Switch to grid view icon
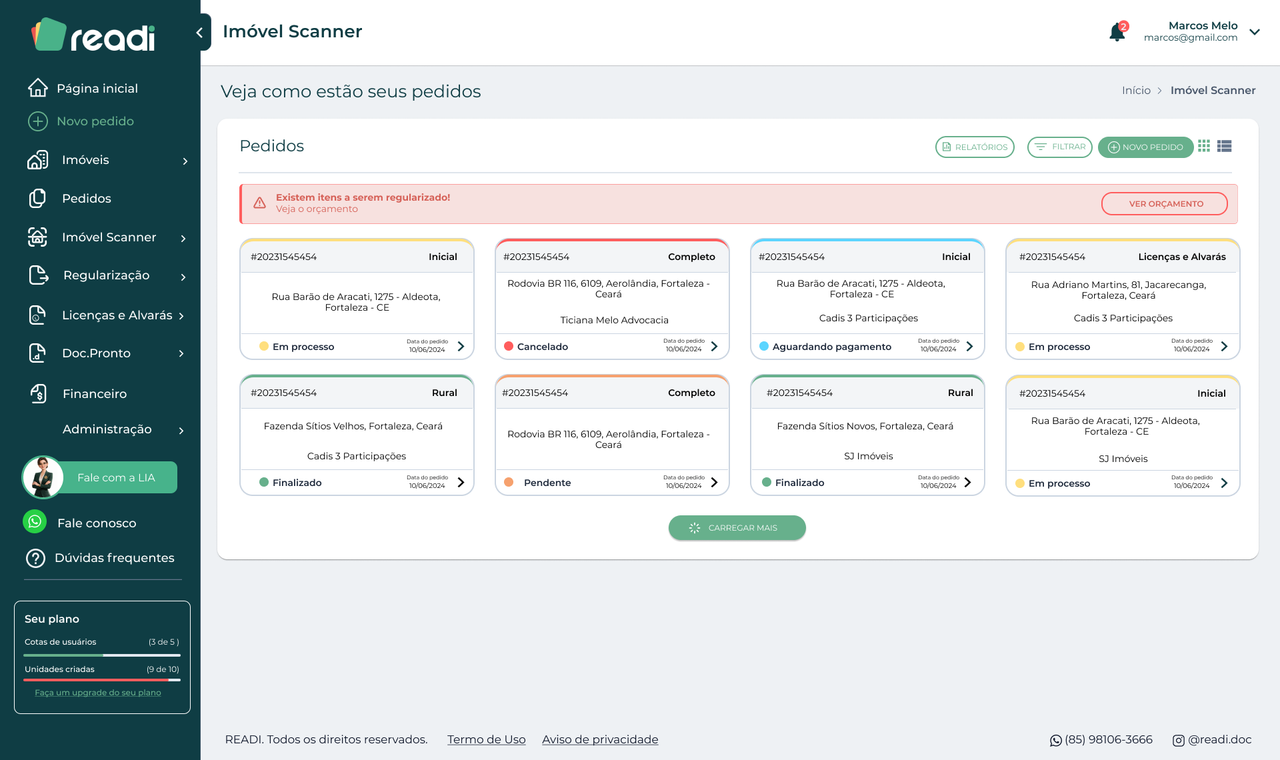 coord(1204,146)
